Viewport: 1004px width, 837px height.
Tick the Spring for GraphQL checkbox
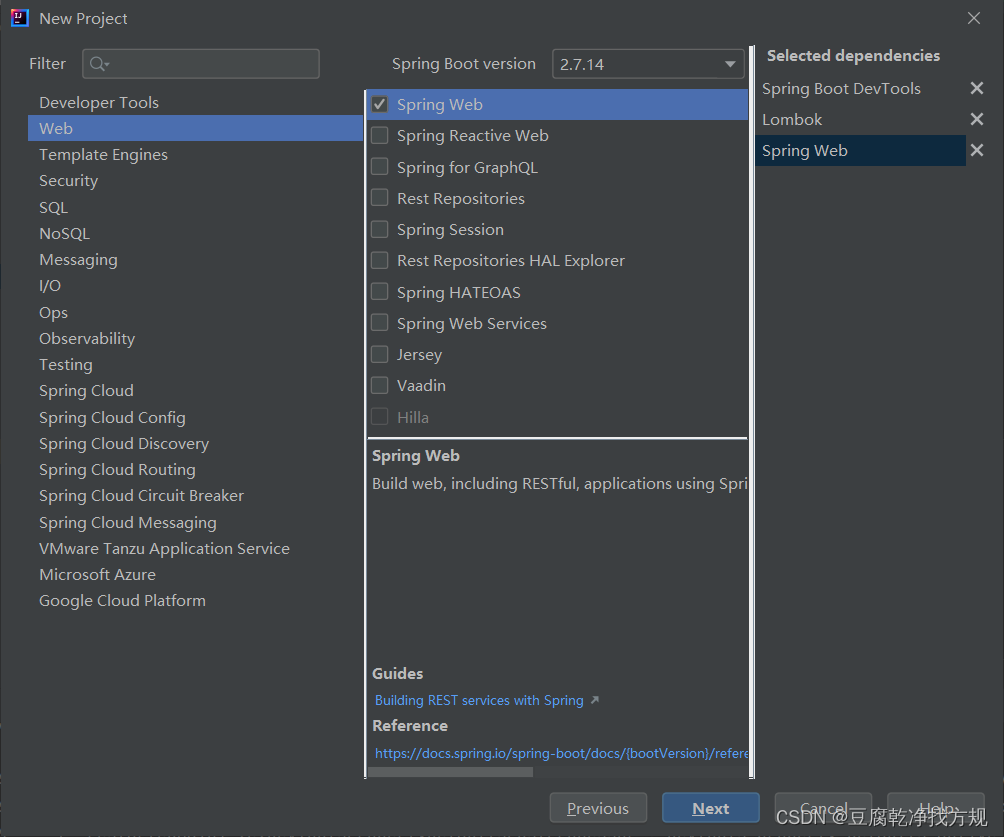380,167
